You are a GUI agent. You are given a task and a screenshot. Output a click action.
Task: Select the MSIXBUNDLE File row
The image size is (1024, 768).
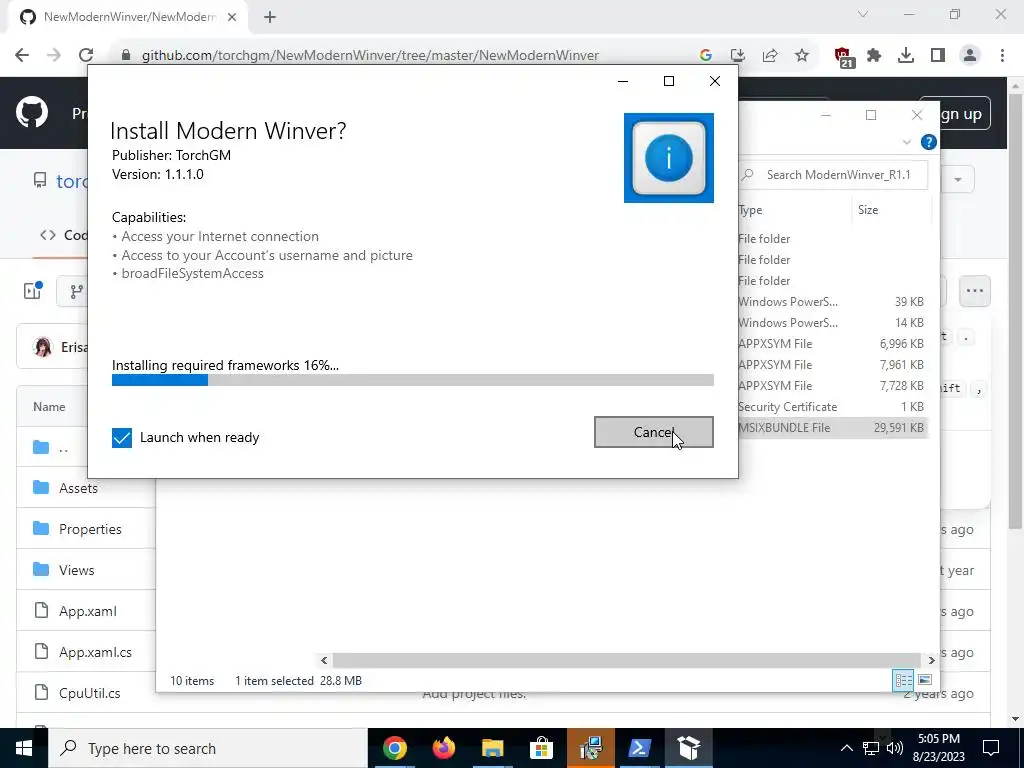[833, 428]
